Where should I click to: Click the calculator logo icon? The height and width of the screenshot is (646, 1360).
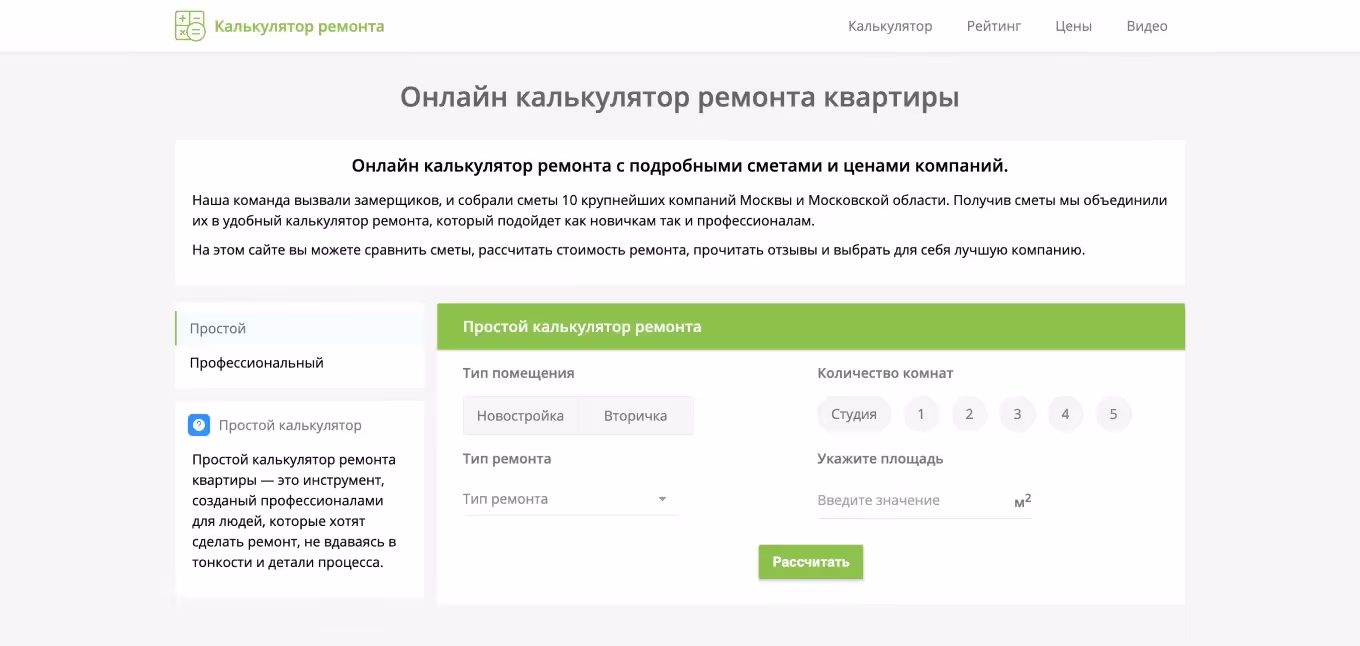(x=189, y=26)
